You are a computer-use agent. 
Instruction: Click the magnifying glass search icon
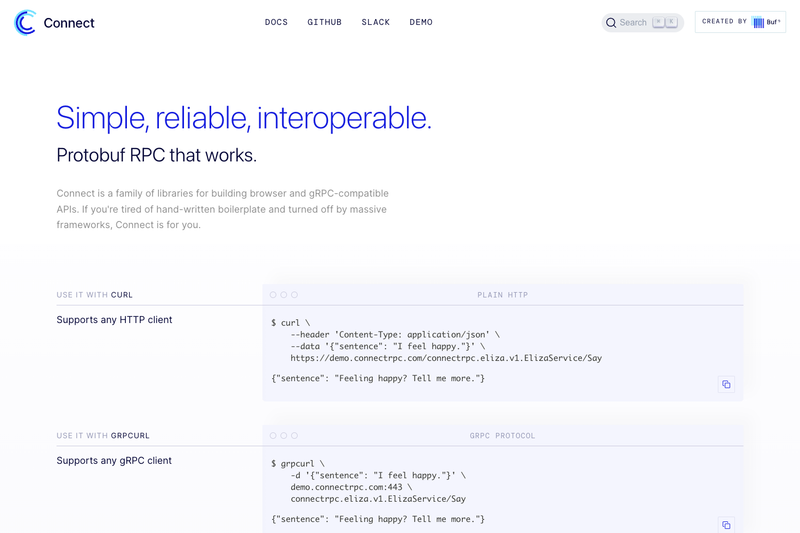point(611,22)
